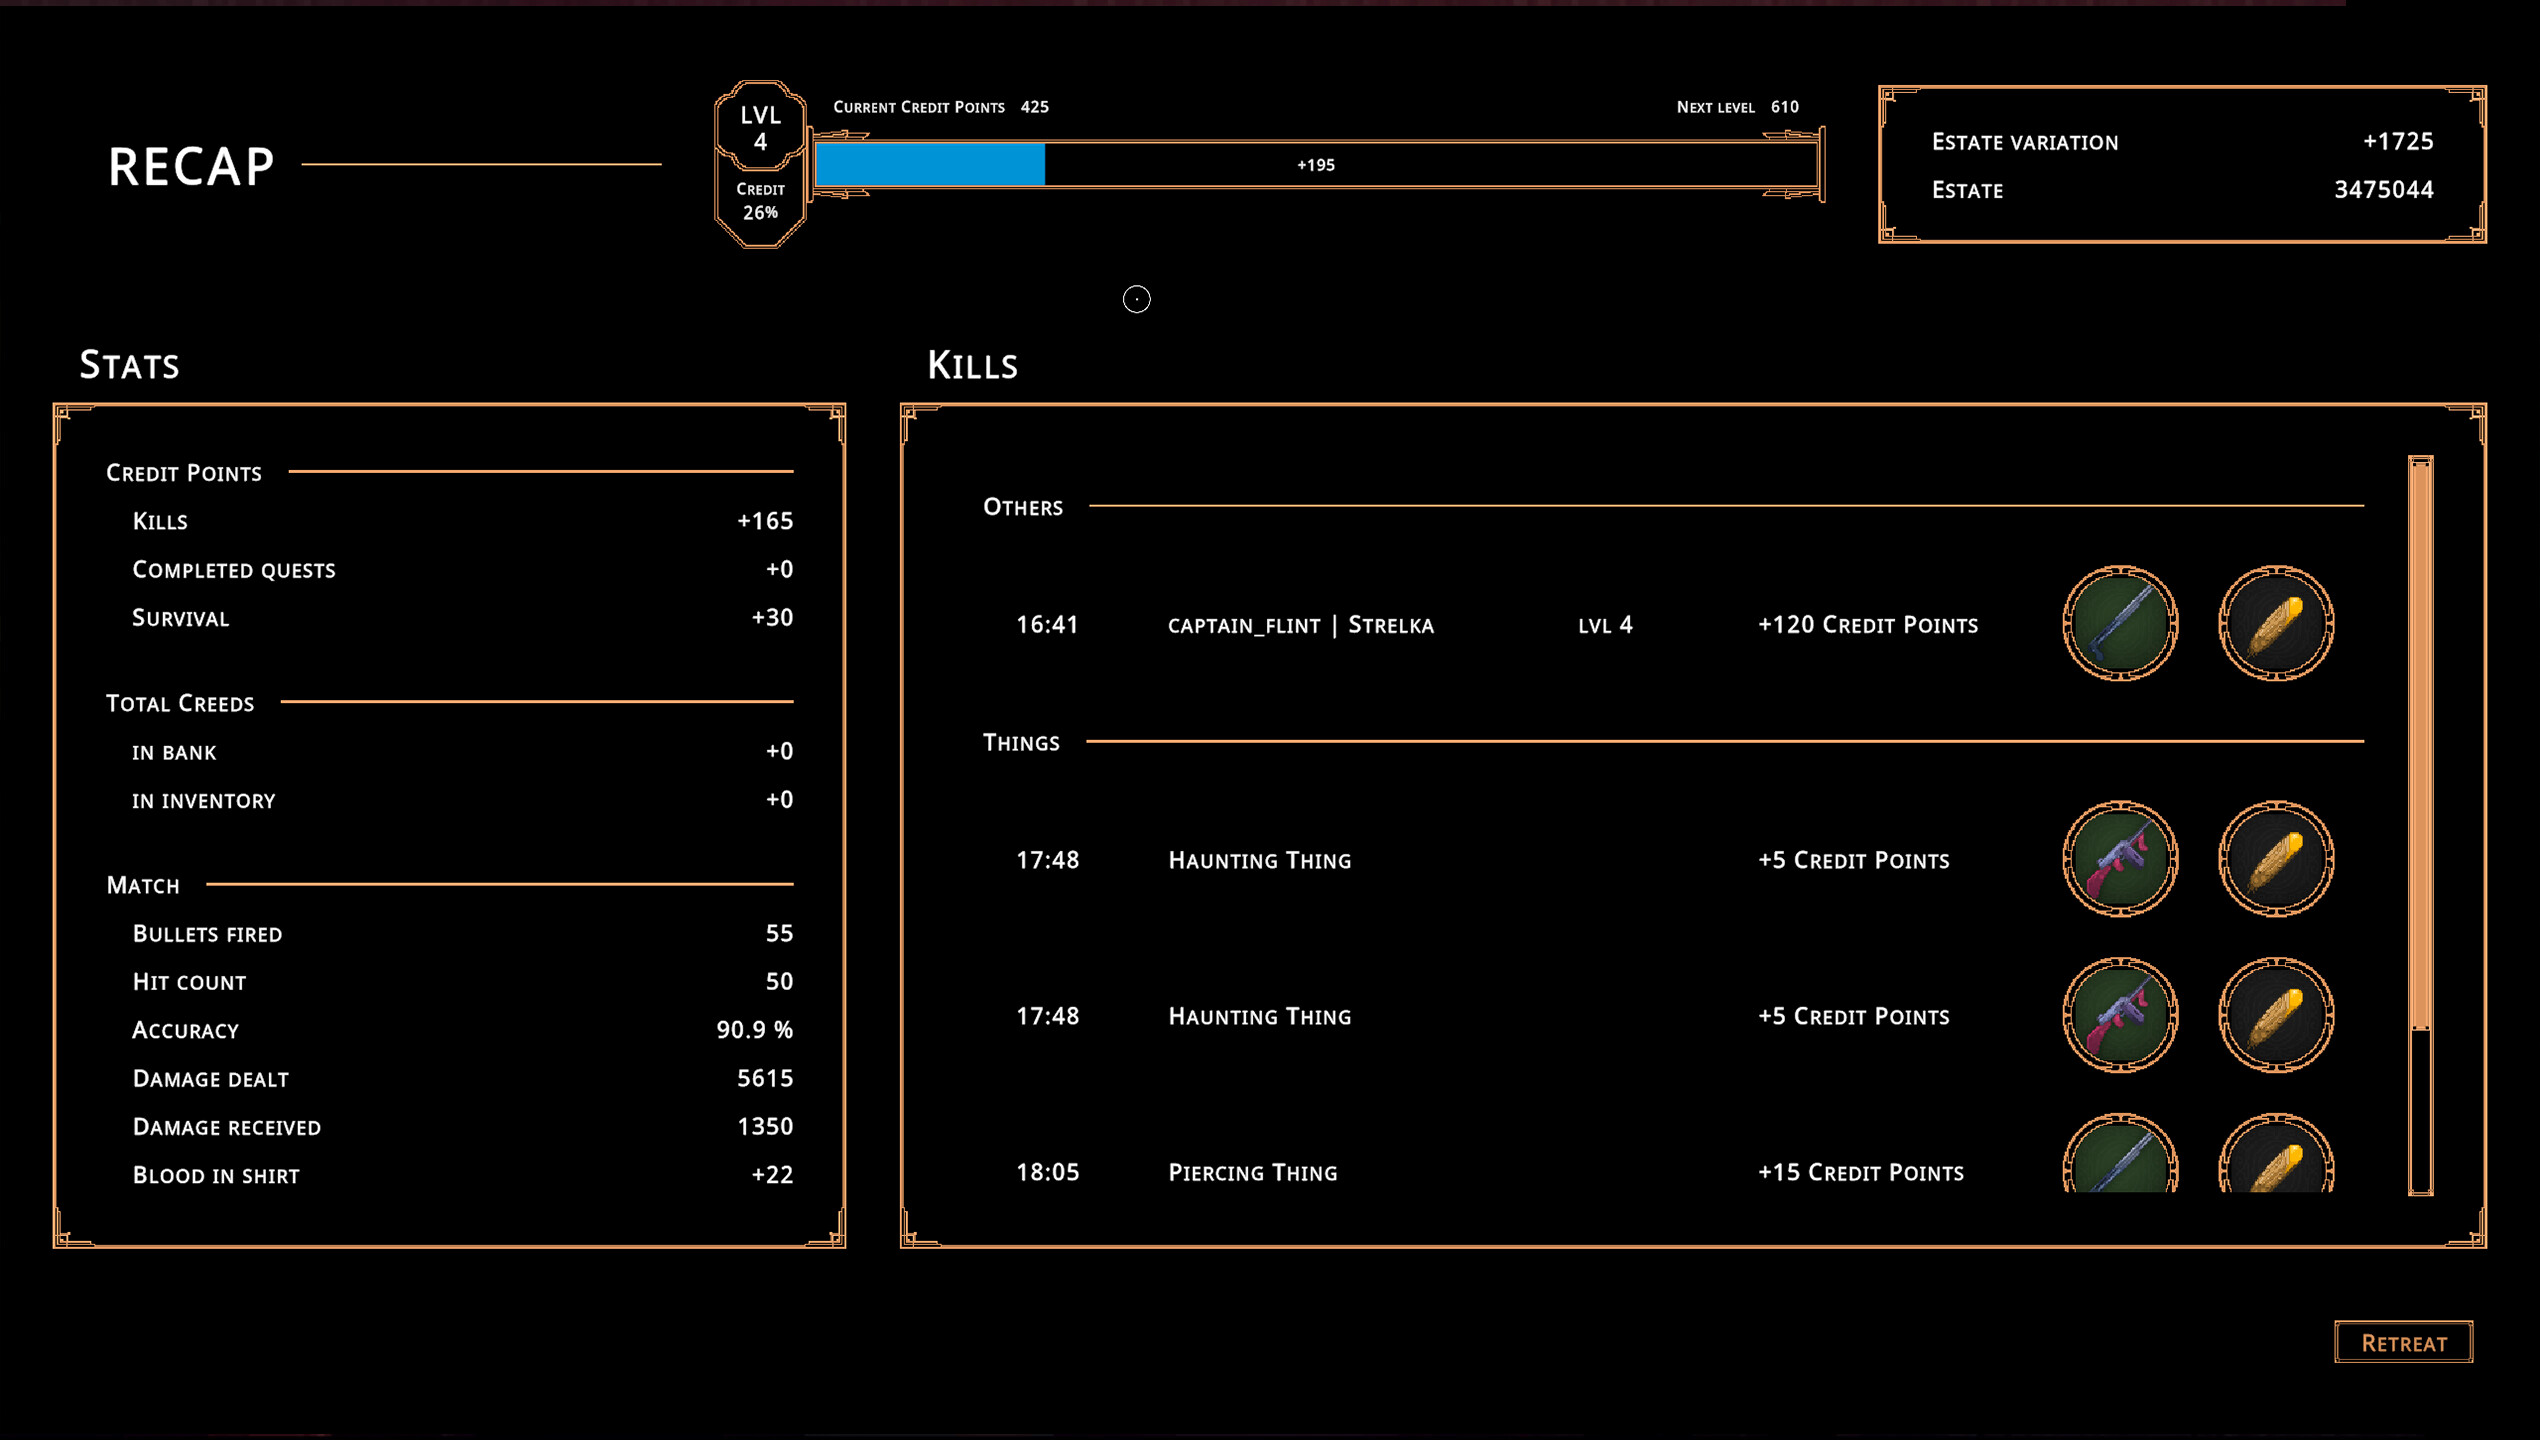Viewport: 2540px width, 1440px height.
Task: Select the Kills panel heading
Action: click(x=972, y=364)
